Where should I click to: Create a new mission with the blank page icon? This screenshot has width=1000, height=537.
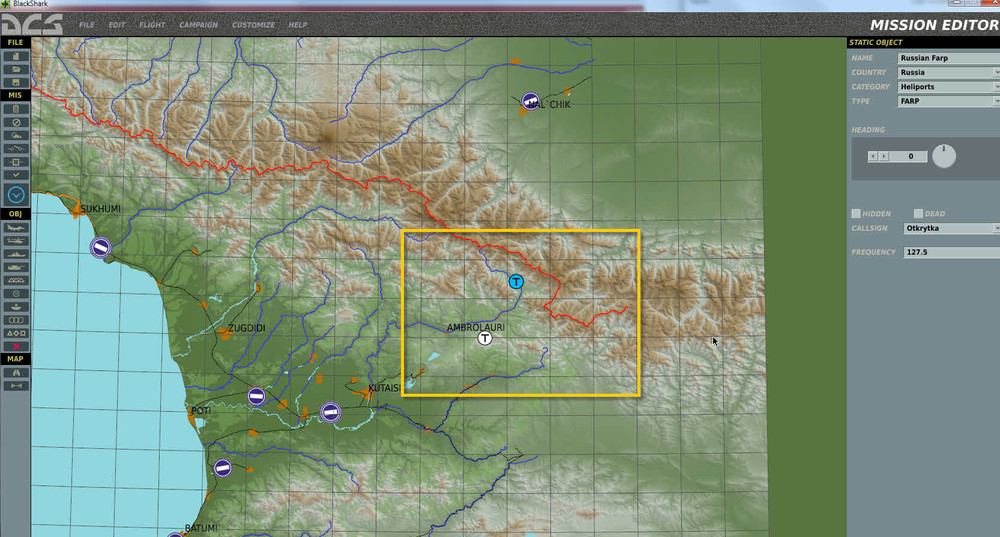[x=16, y=56]
